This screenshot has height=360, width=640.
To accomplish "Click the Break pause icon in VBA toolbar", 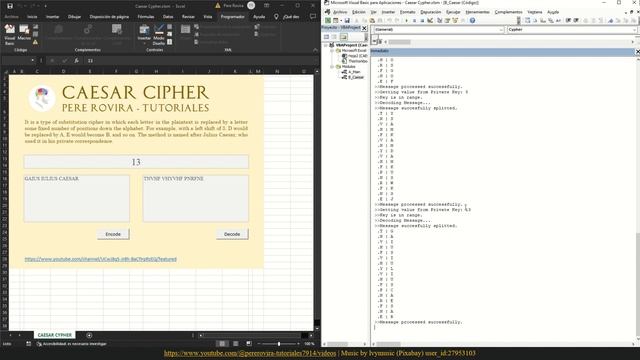I will (414, 20).
